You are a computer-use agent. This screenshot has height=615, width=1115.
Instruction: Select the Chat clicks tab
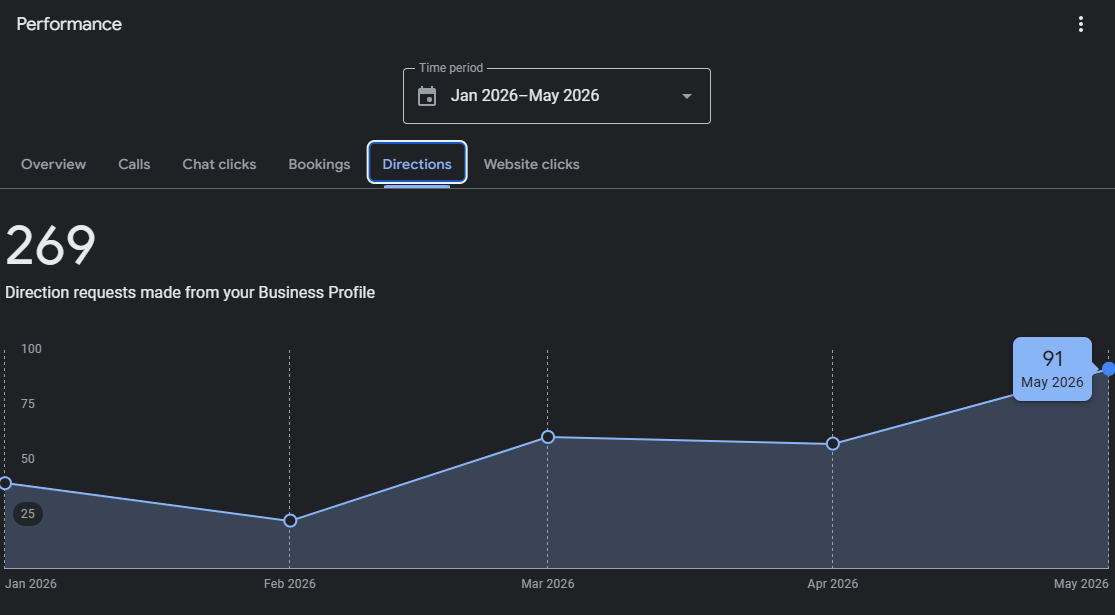tap(219, 164)
